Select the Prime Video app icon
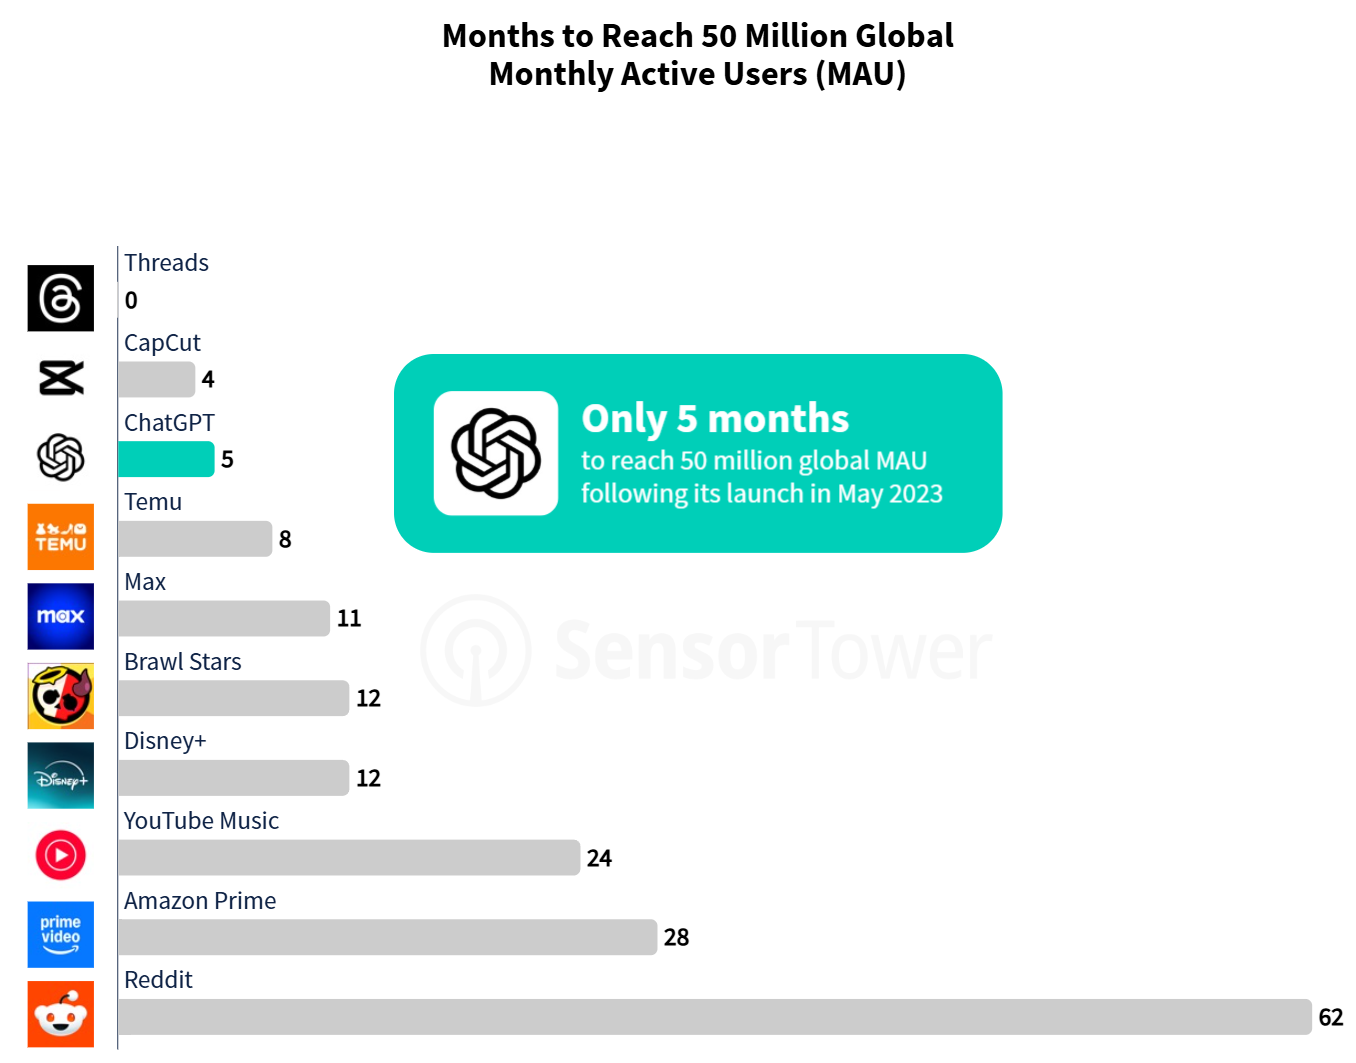 point(61,935)
